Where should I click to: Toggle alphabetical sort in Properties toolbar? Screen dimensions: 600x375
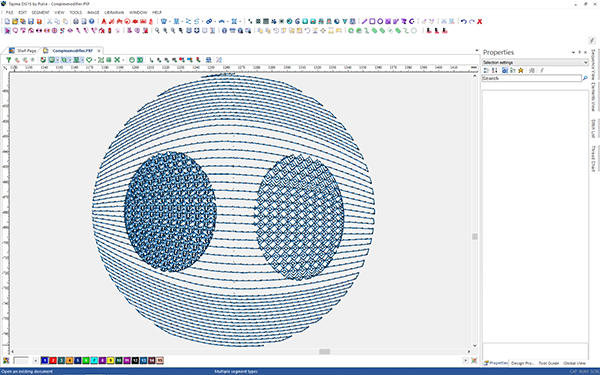tap(494, 70)
